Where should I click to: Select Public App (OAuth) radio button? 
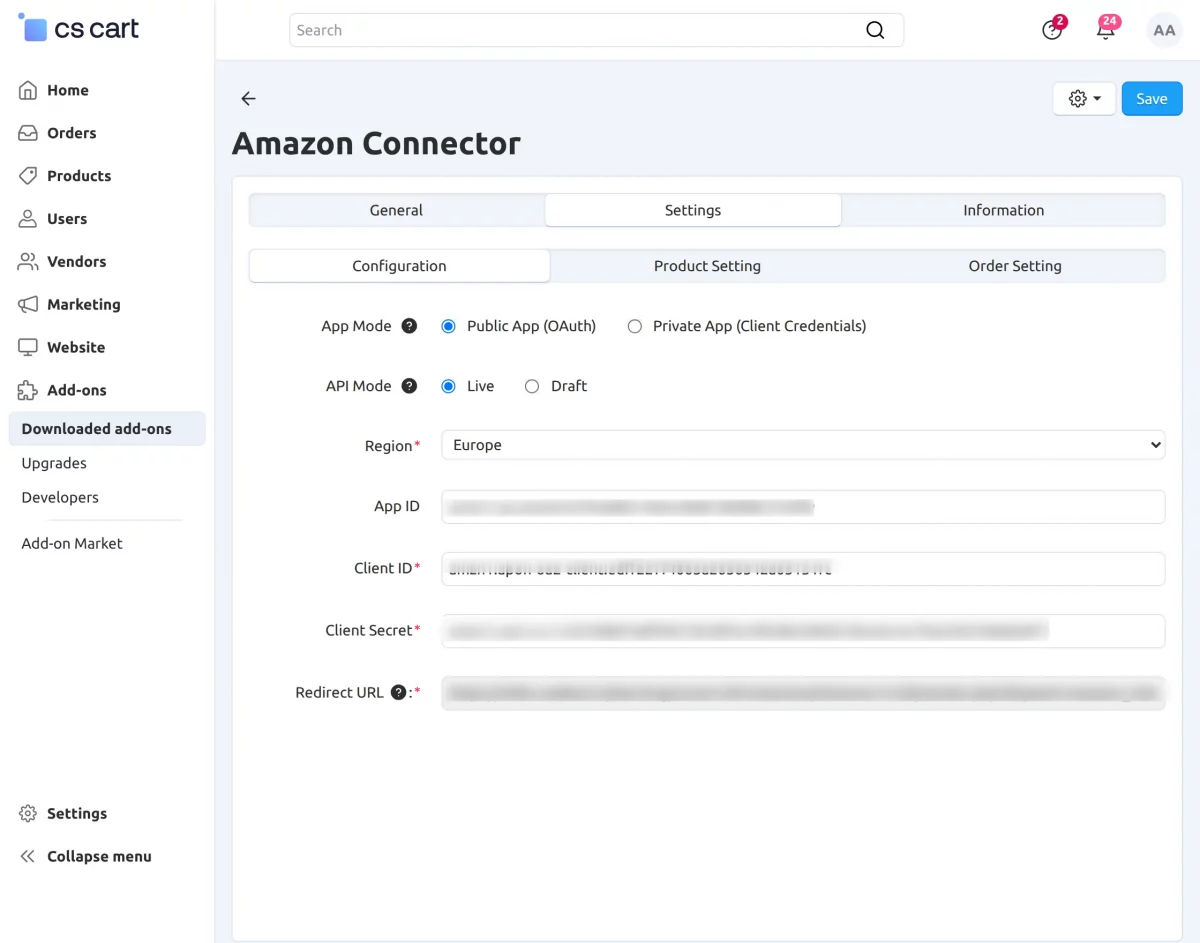448,326
